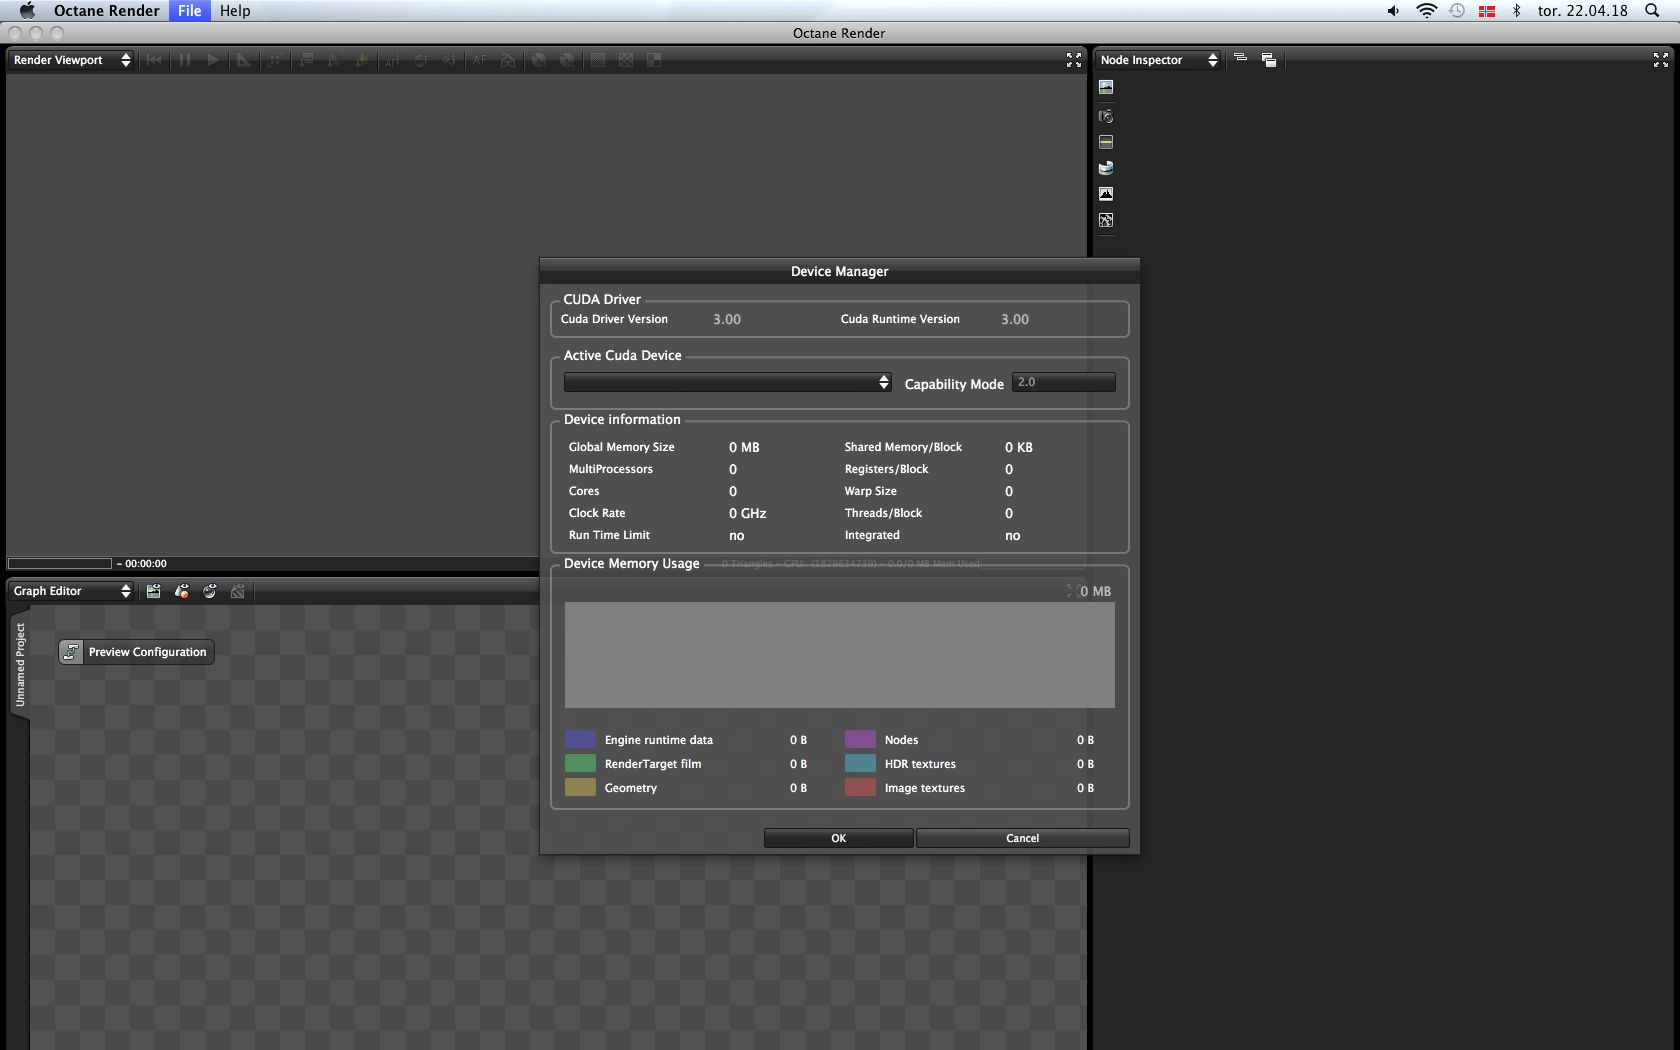This screenshot has width=1680, height=1050.
Task: Select the Unnamed Project vertical tab
Action: click(20, 664)
